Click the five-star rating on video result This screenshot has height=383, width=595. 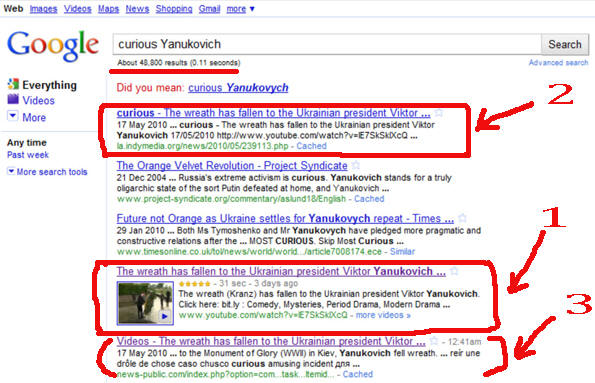pyautogui.click(x=194, y=283)
